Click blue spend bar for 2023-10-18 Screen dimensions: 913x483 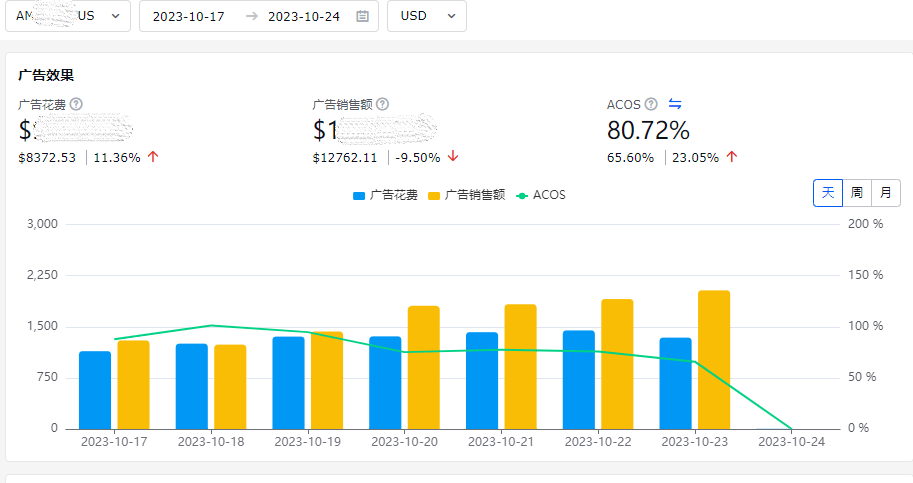click(192, 386)
